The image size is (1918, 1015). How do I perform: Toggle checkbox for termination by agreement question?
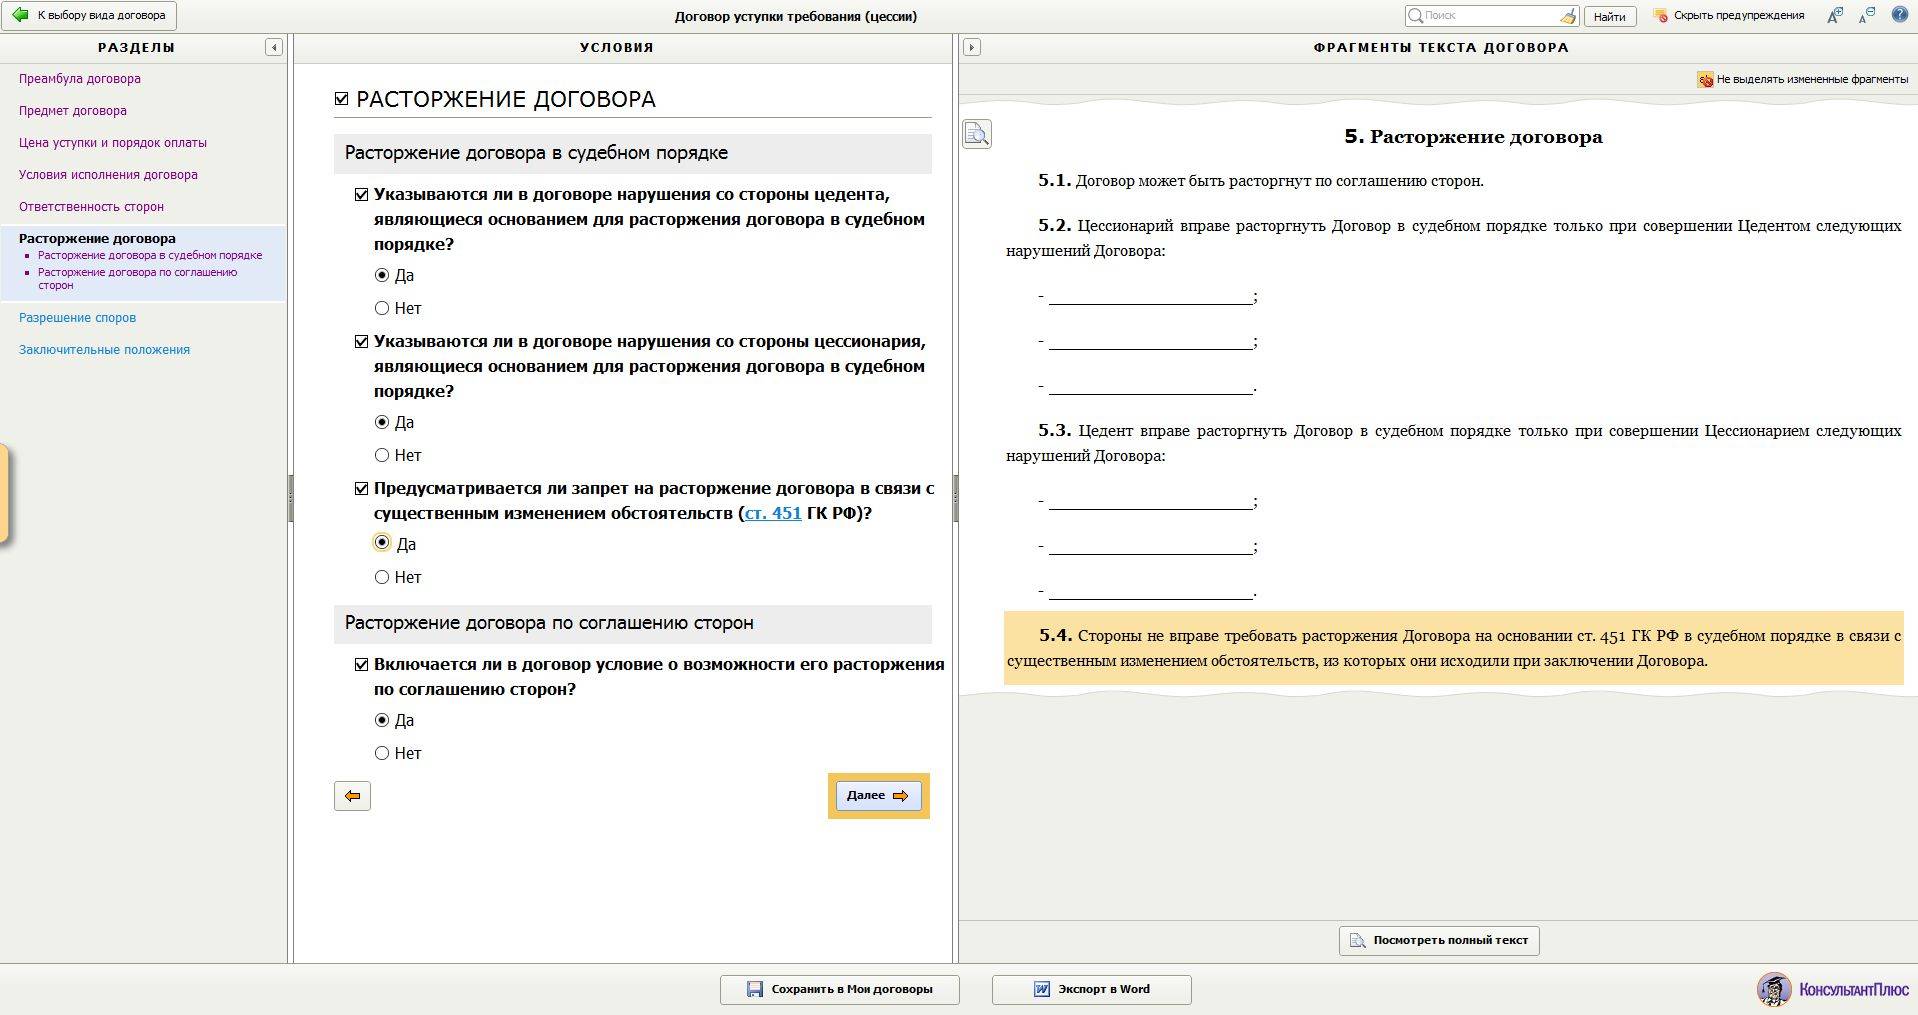[x=362, y=665]
